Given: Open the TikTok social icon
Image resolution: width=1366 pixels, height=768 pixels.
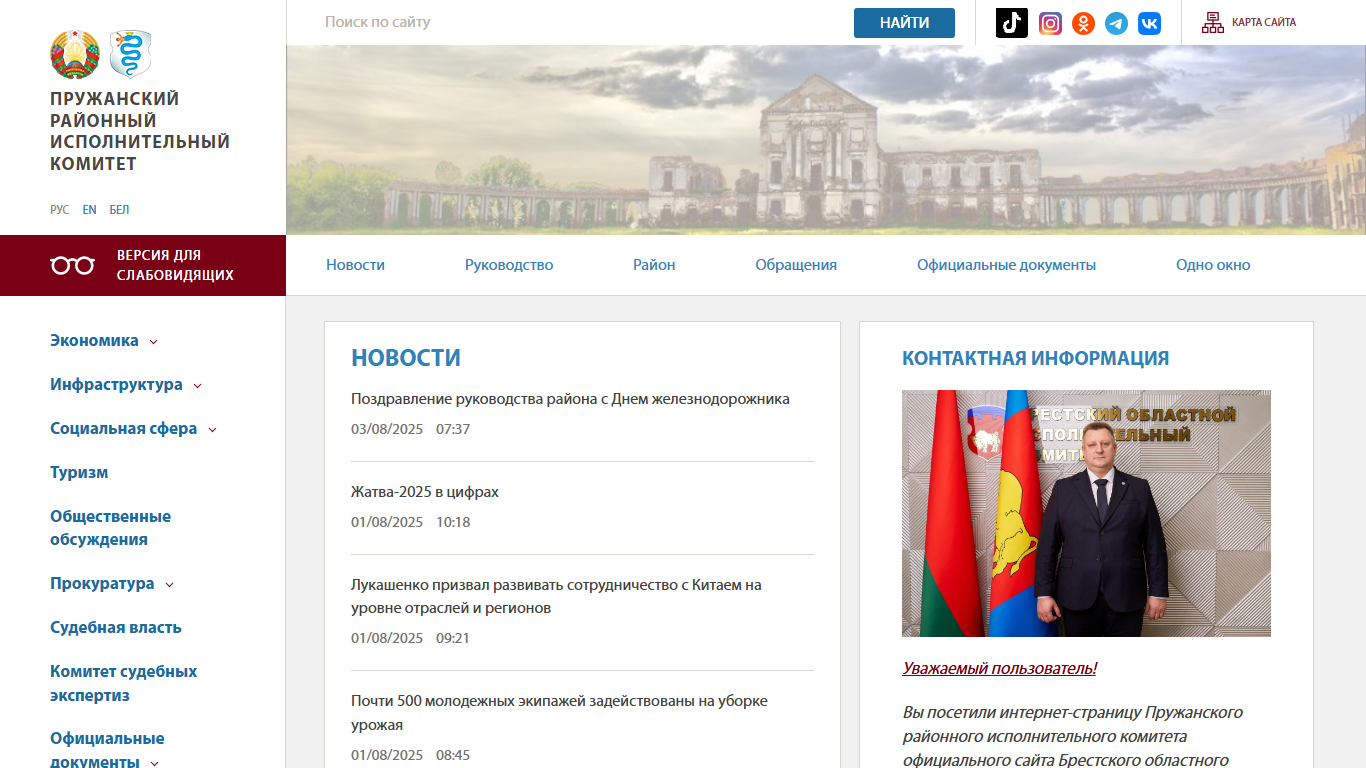Looking at the screenshot, I should click(x=1011, y=23).
